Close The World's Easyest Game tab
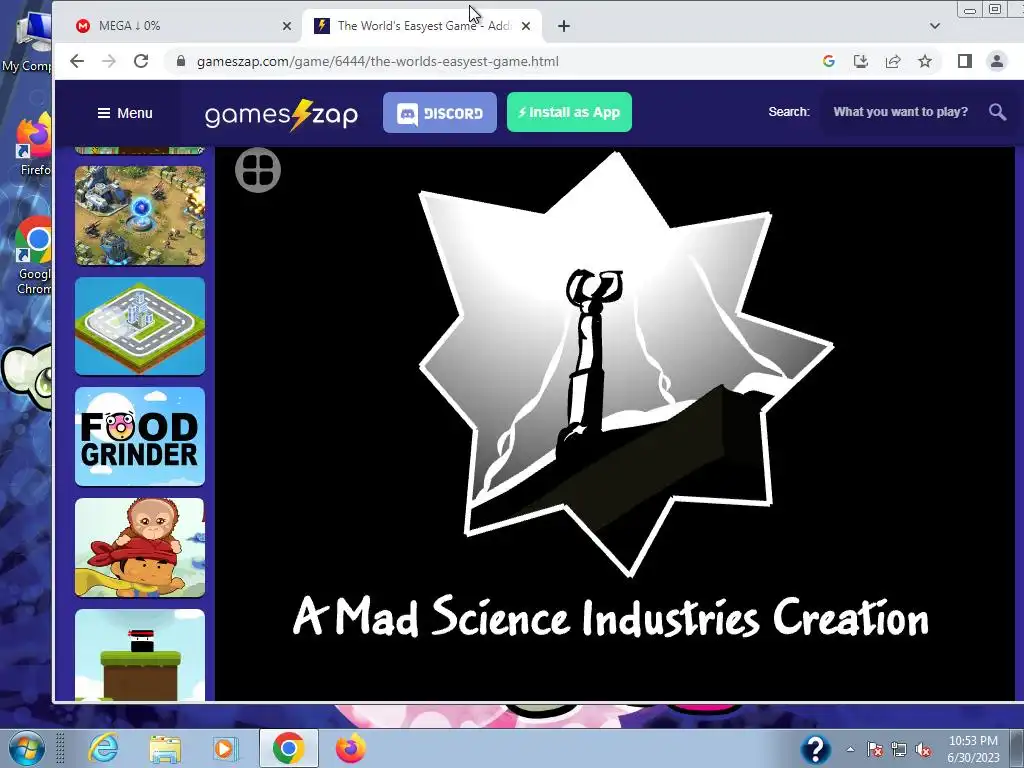The width and height of the screenshot is (1024, 768). [x=526, y=26]
